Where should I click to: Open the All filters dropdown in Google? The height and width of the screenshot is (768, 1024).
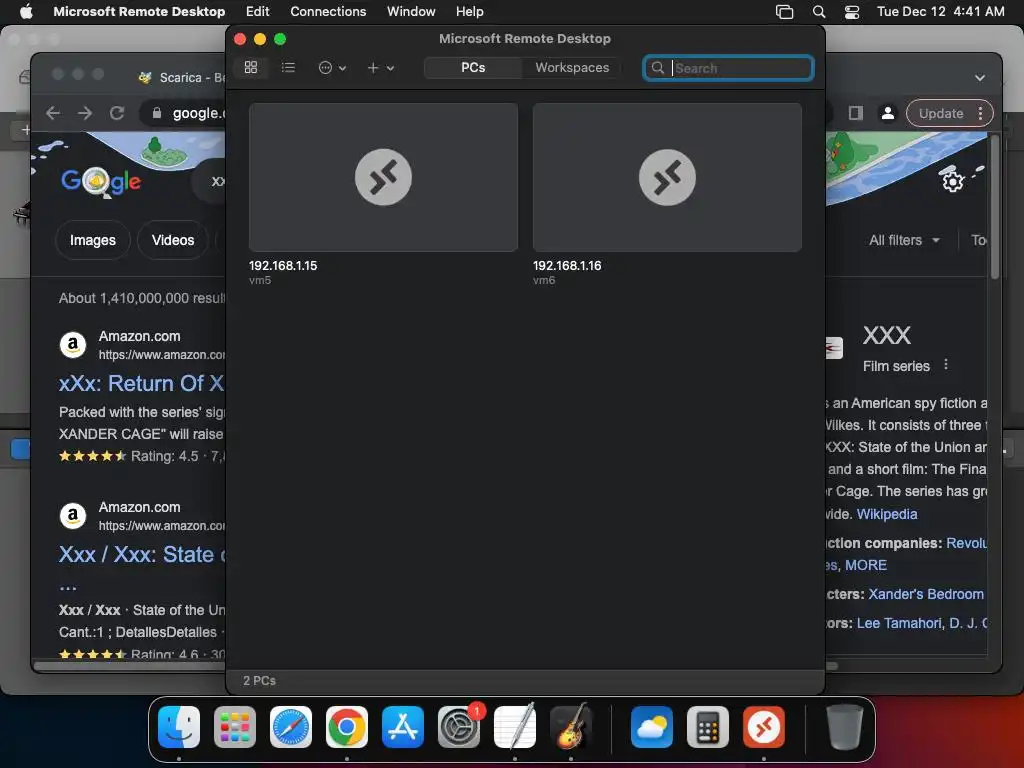coord(904,240)
